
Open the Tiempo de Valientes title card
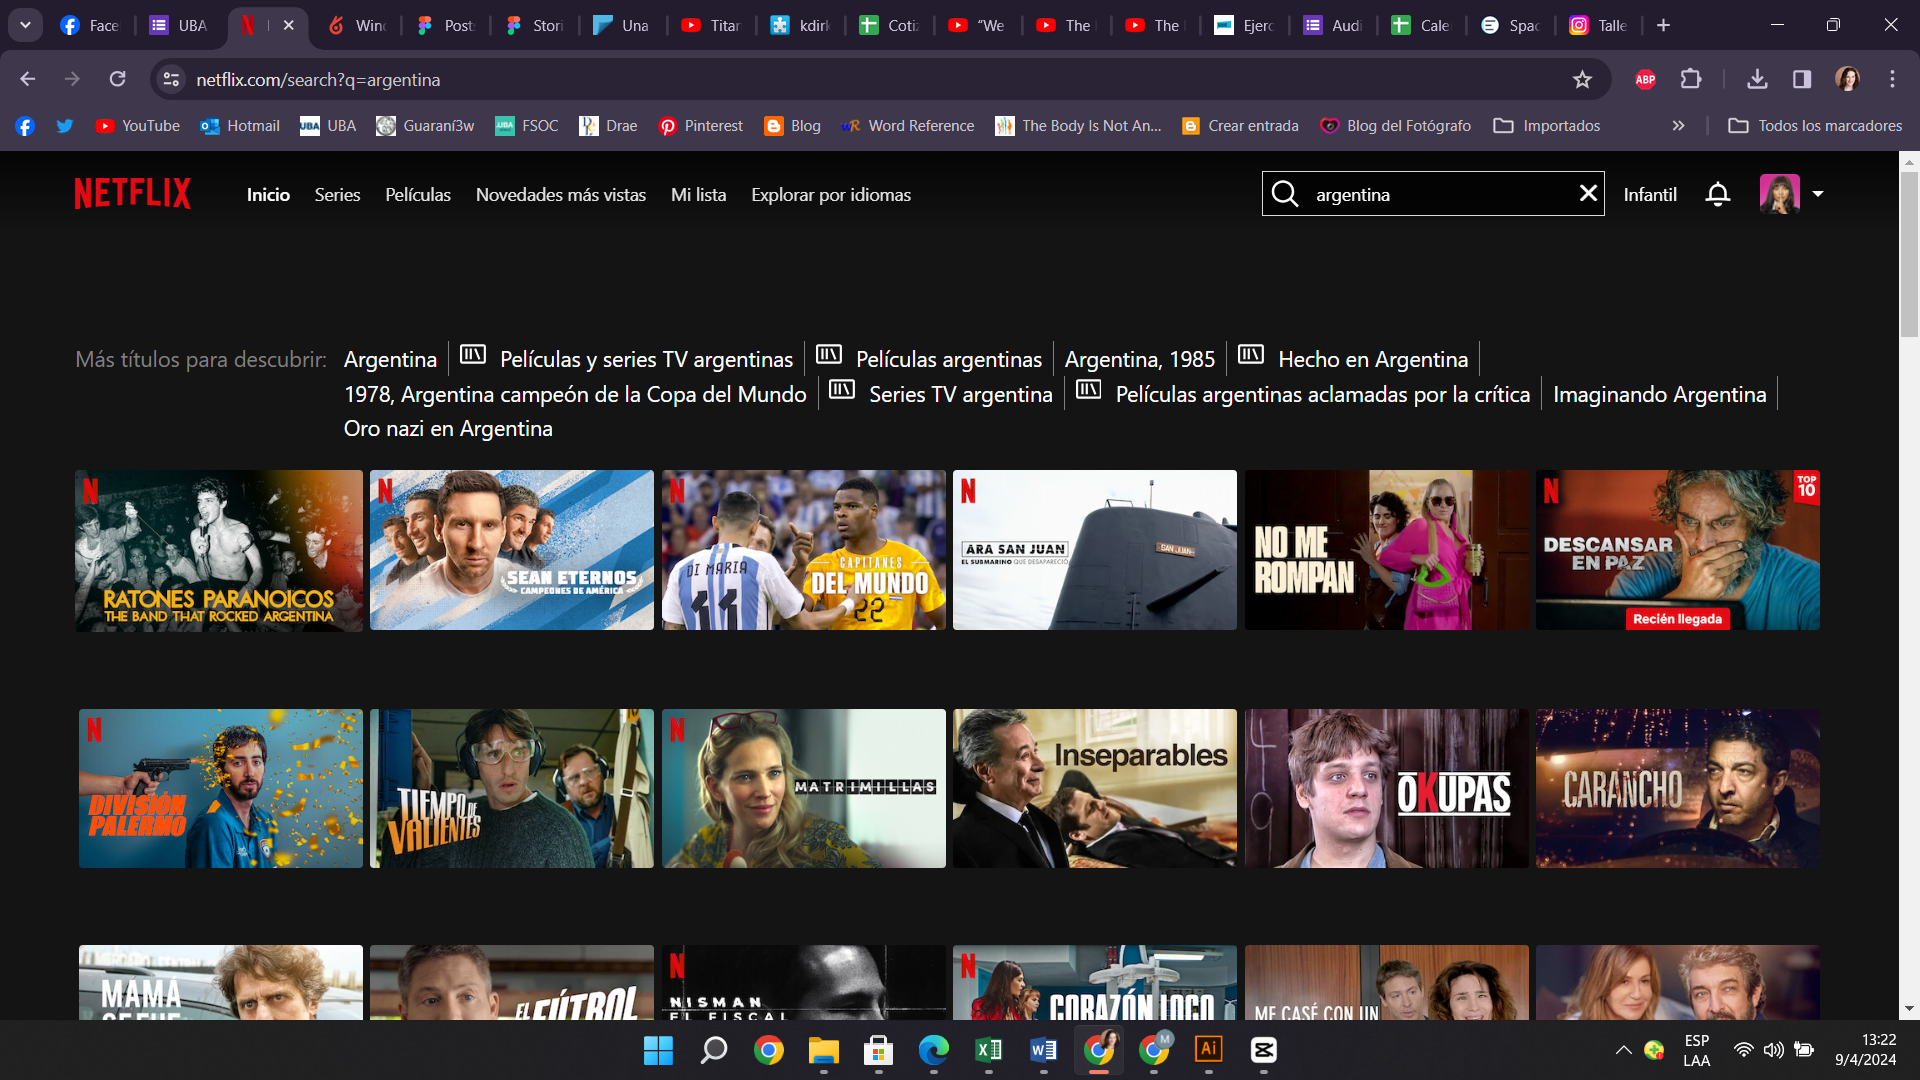(512, 789)
